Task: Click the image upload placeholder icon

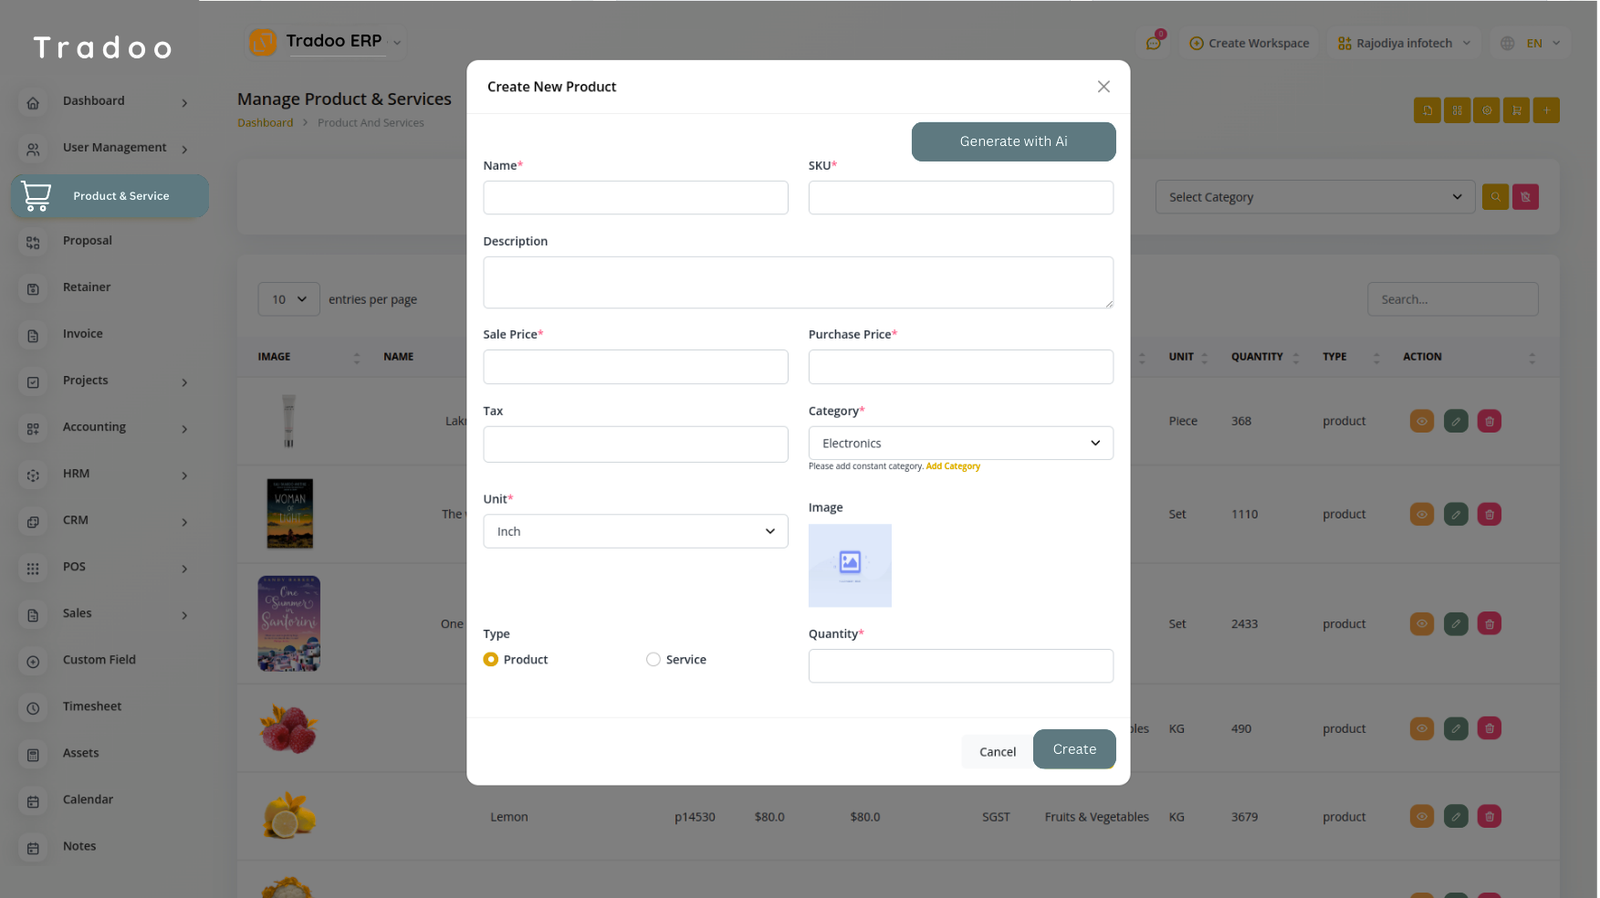Action: click(x=849, y=565)
